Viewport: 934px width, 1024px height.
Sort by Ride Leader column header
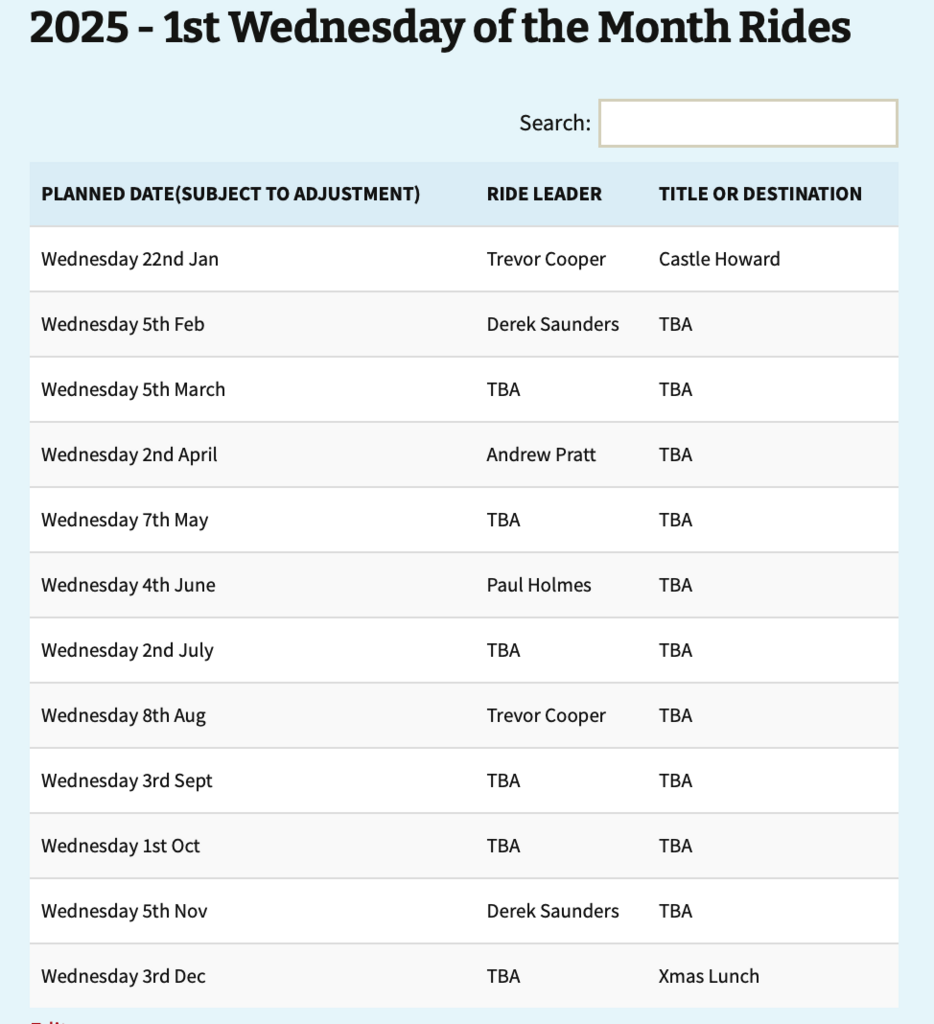tap(544, 194)
